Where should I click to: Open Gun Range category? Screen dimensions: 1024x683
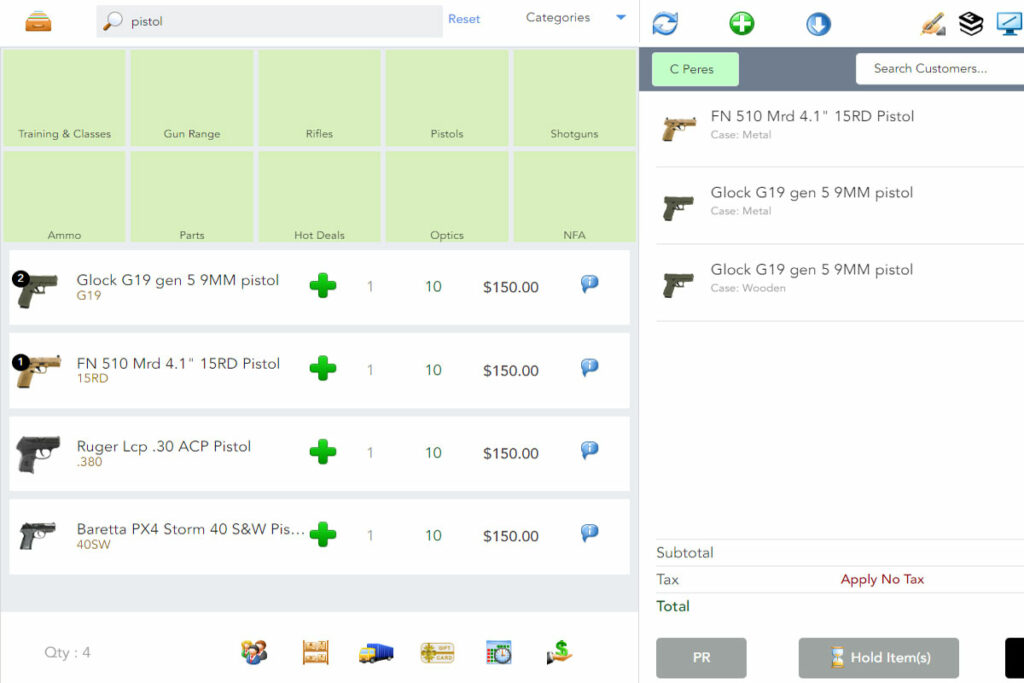click(192, 98)
